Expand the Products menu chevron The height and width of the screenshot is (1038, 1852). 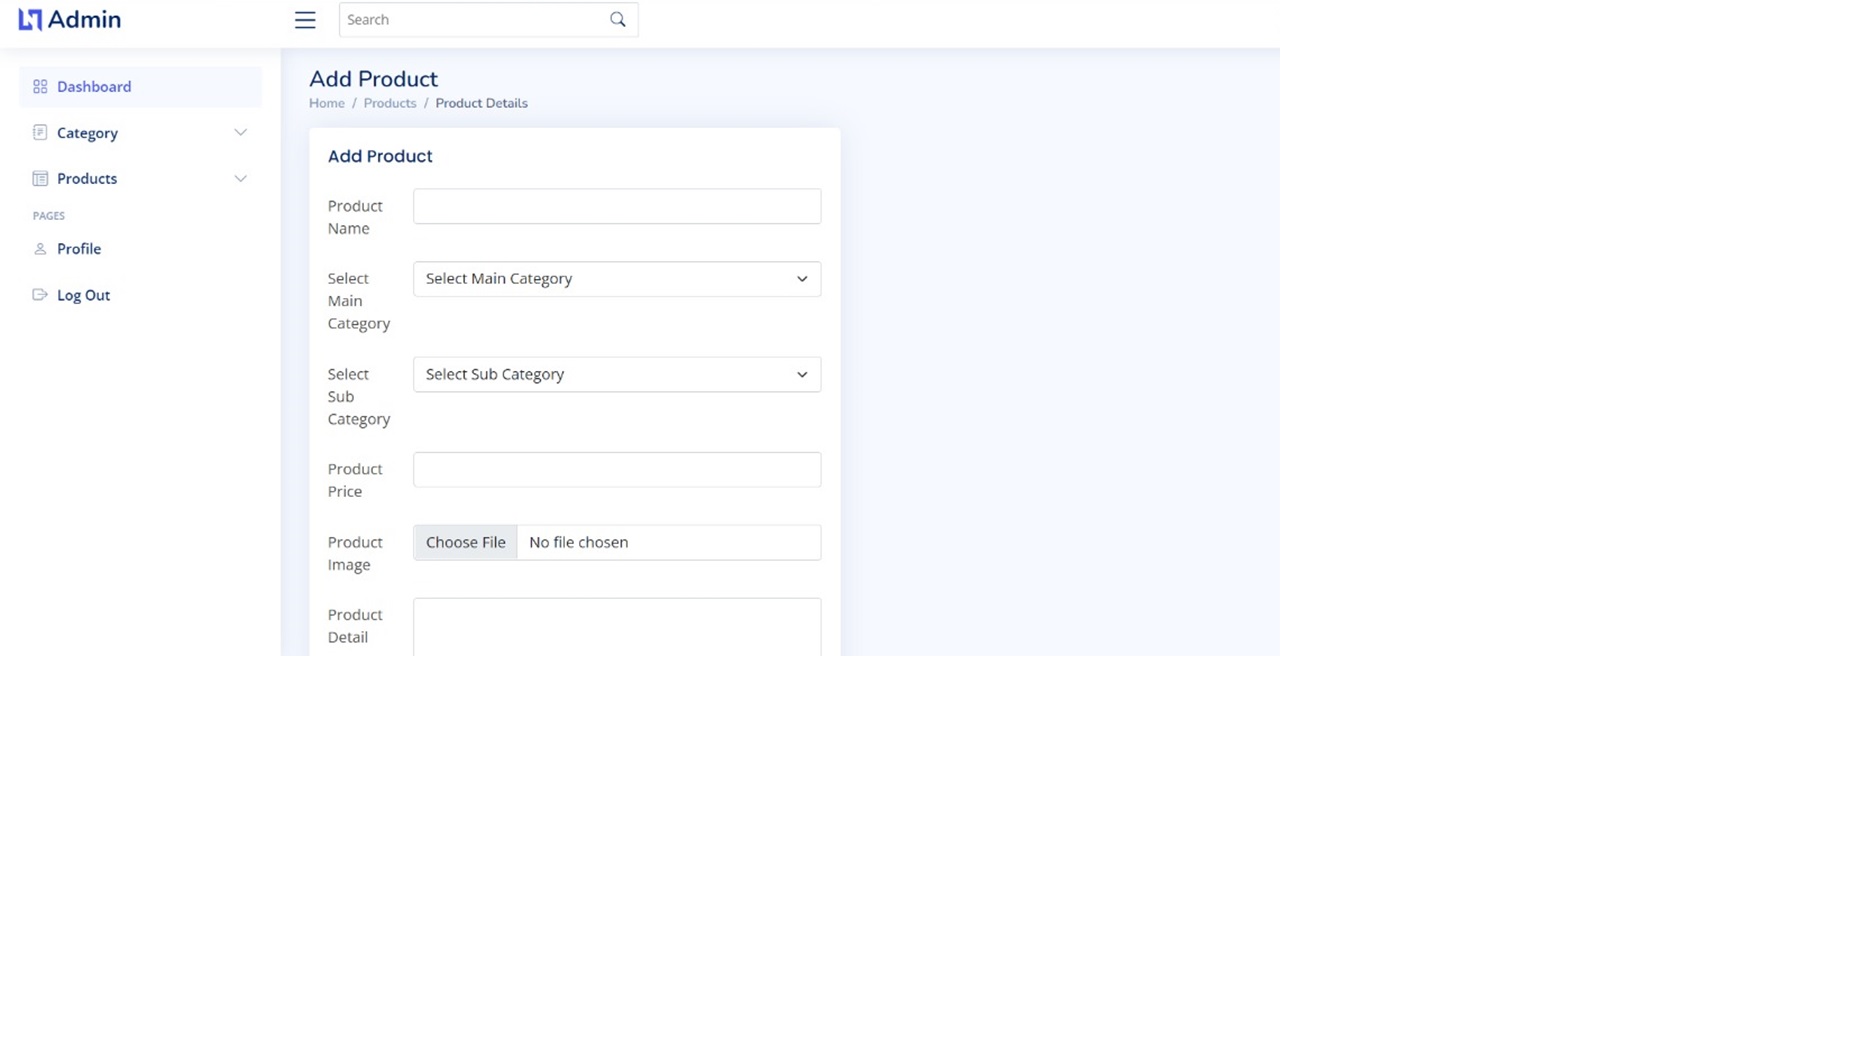(240, 179)
